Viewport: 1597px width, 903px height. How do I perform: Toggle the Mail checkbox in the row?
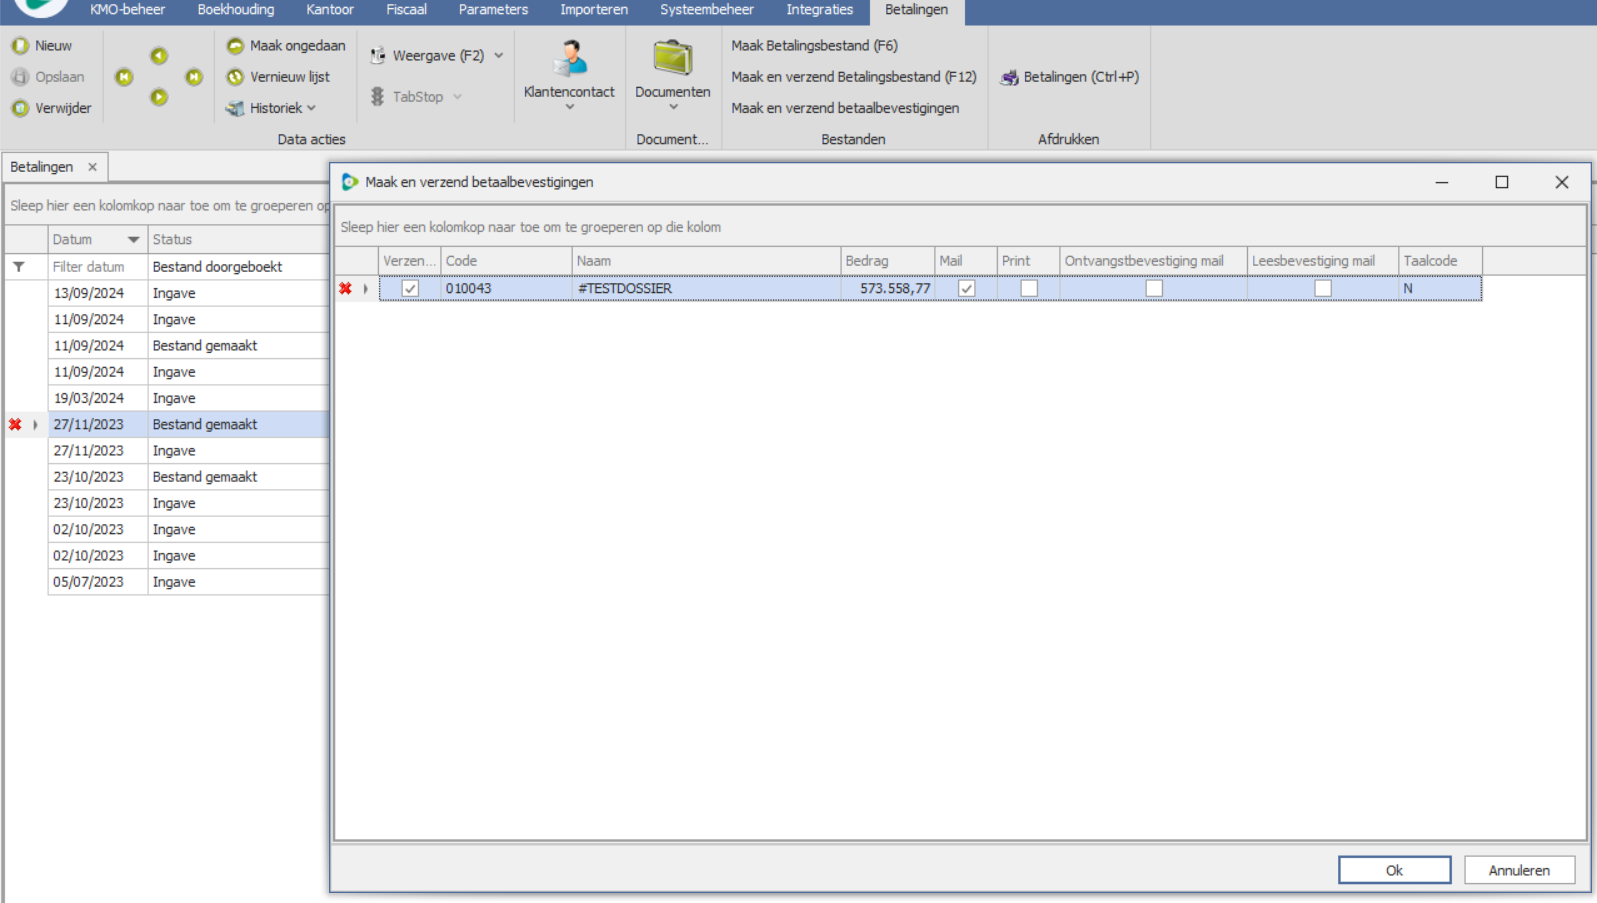pyautogui.click(x=966, y=288)
